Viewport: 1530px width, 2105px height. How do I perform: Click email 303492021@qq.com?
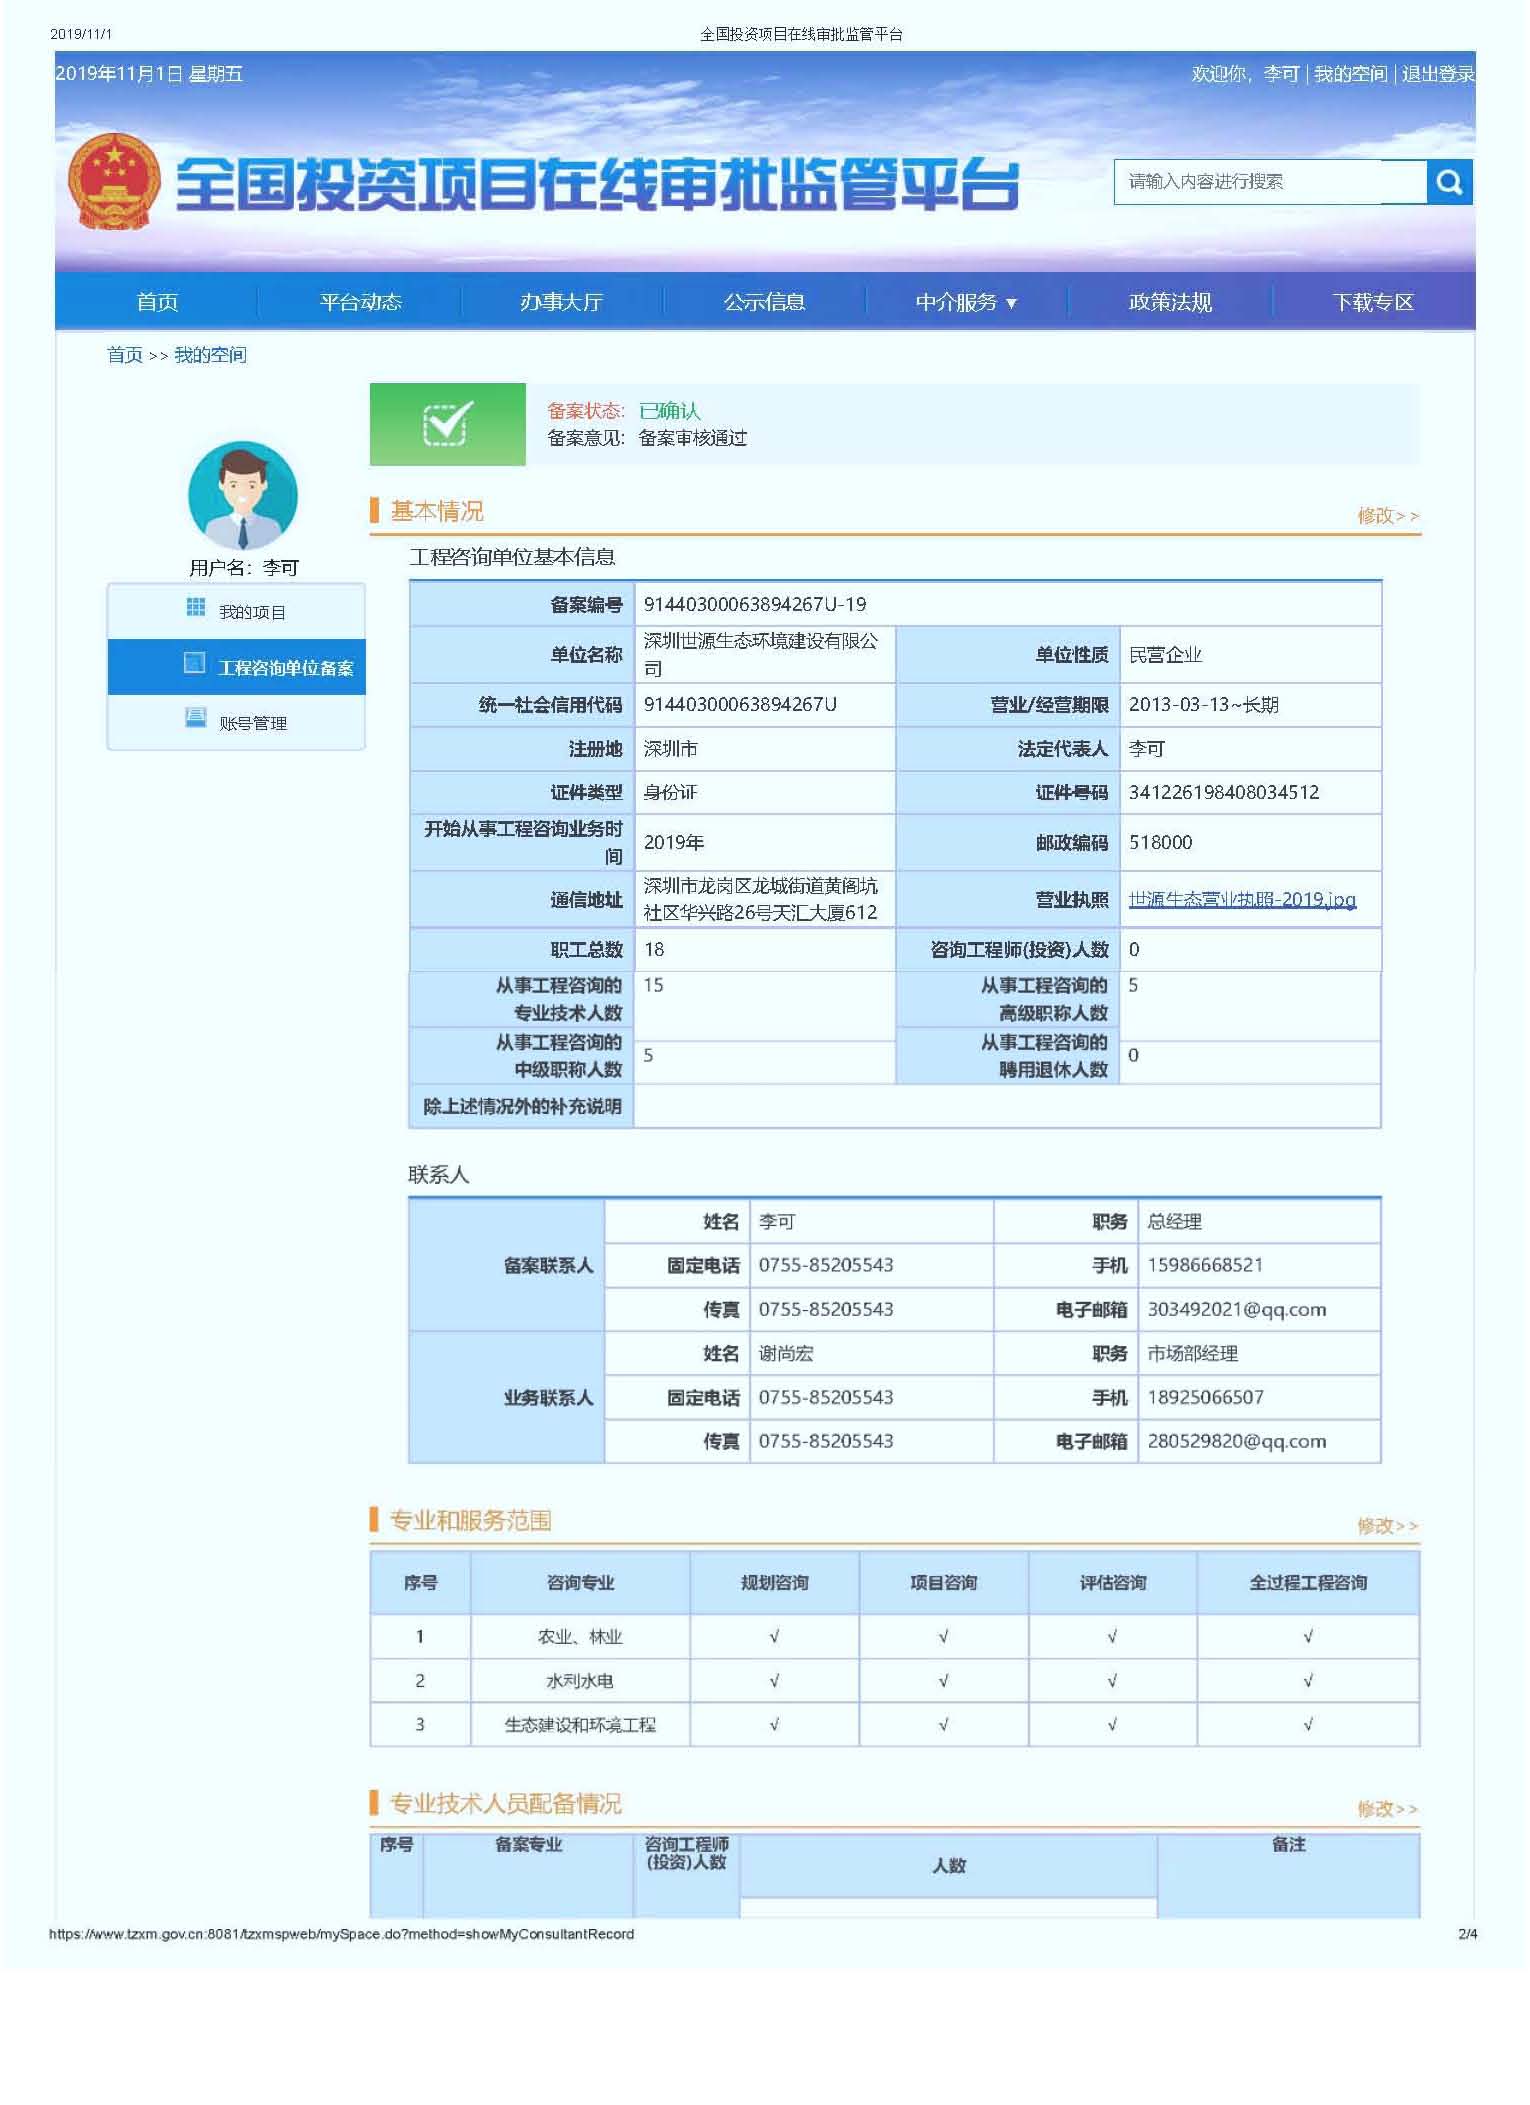[x=1237, y=1310]
